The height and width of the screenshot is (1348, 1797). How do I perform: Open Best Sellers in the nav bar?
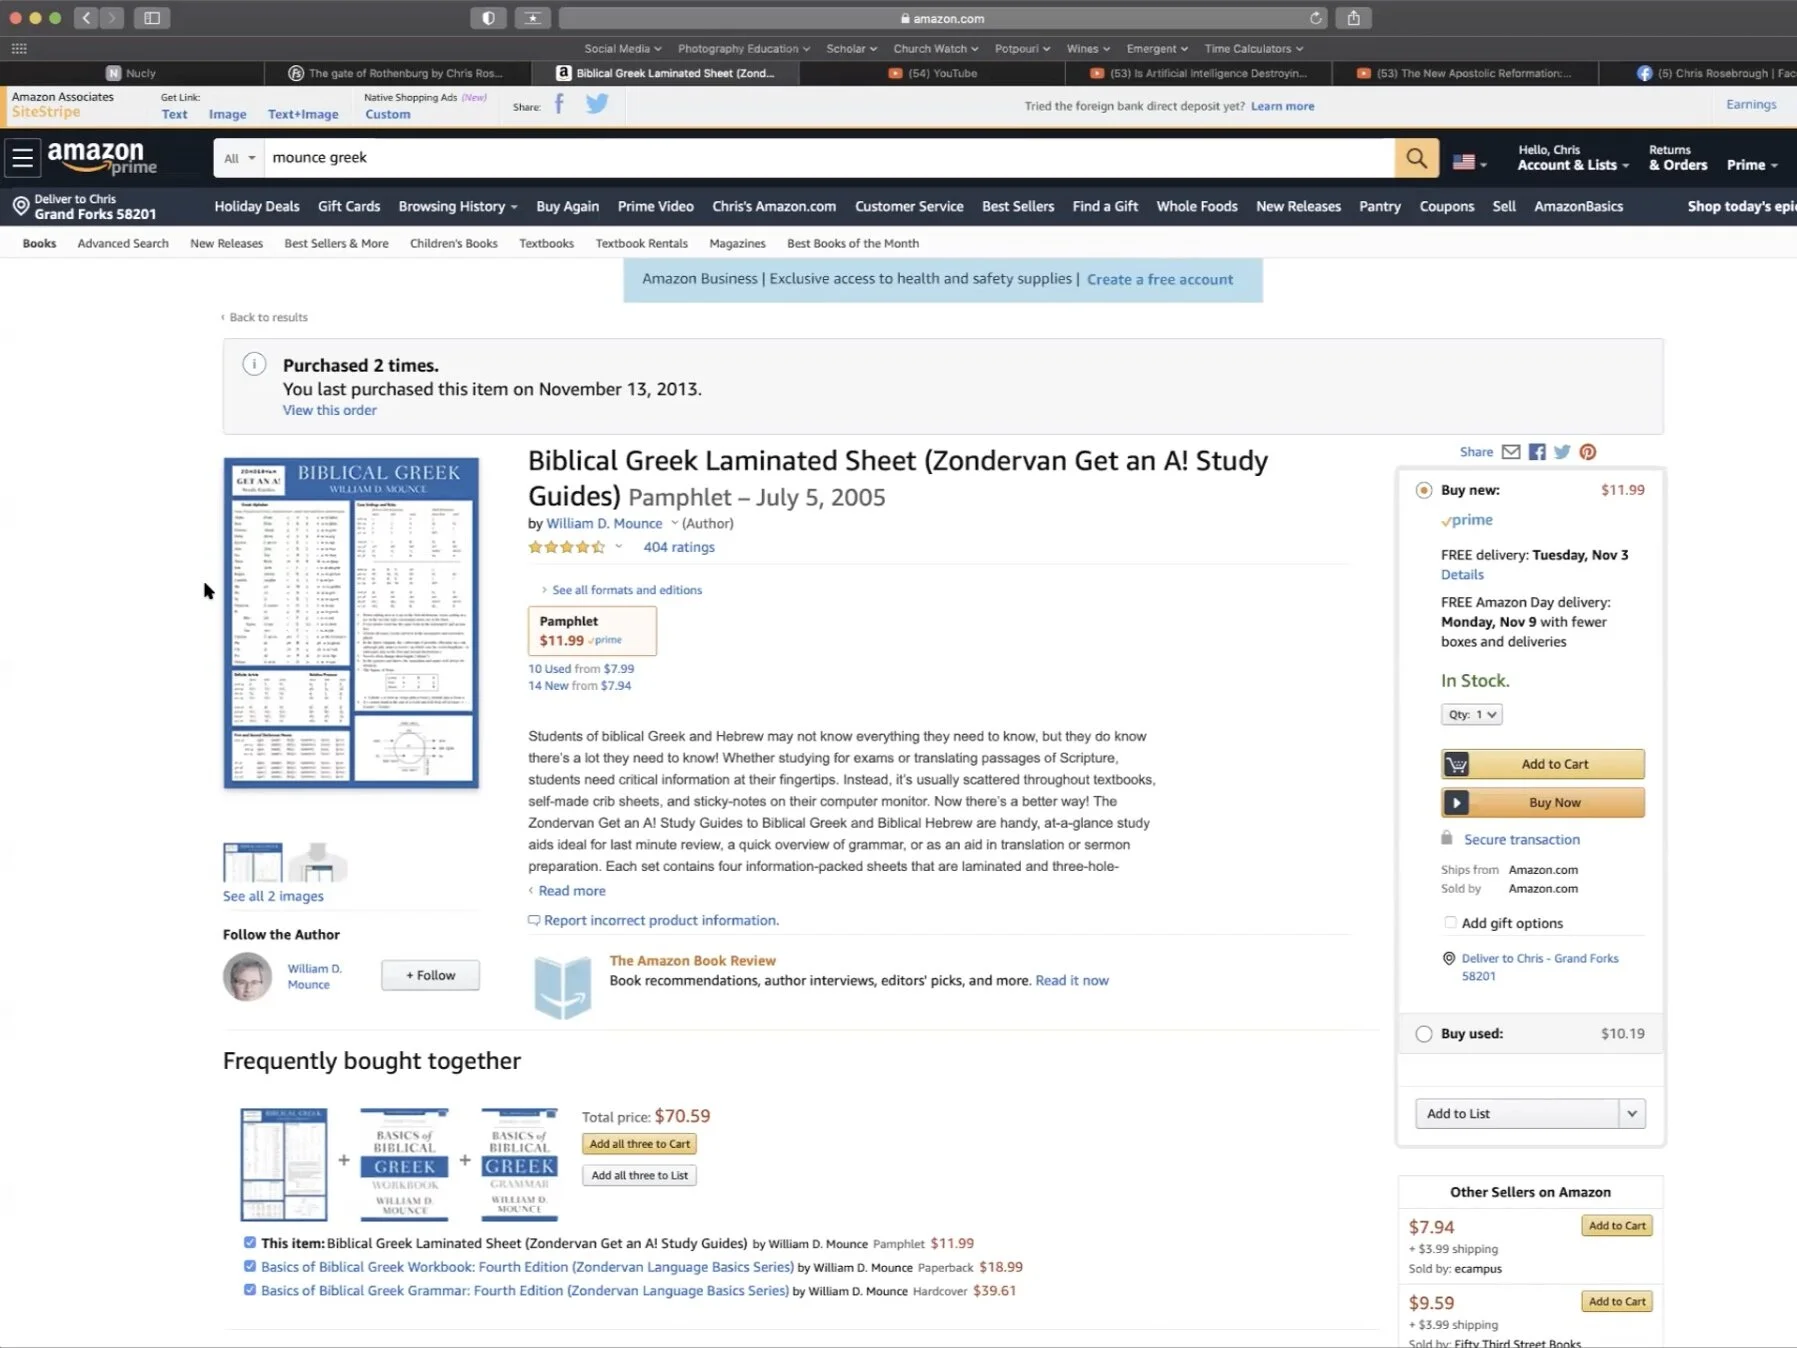click(x=1018, y=207)
